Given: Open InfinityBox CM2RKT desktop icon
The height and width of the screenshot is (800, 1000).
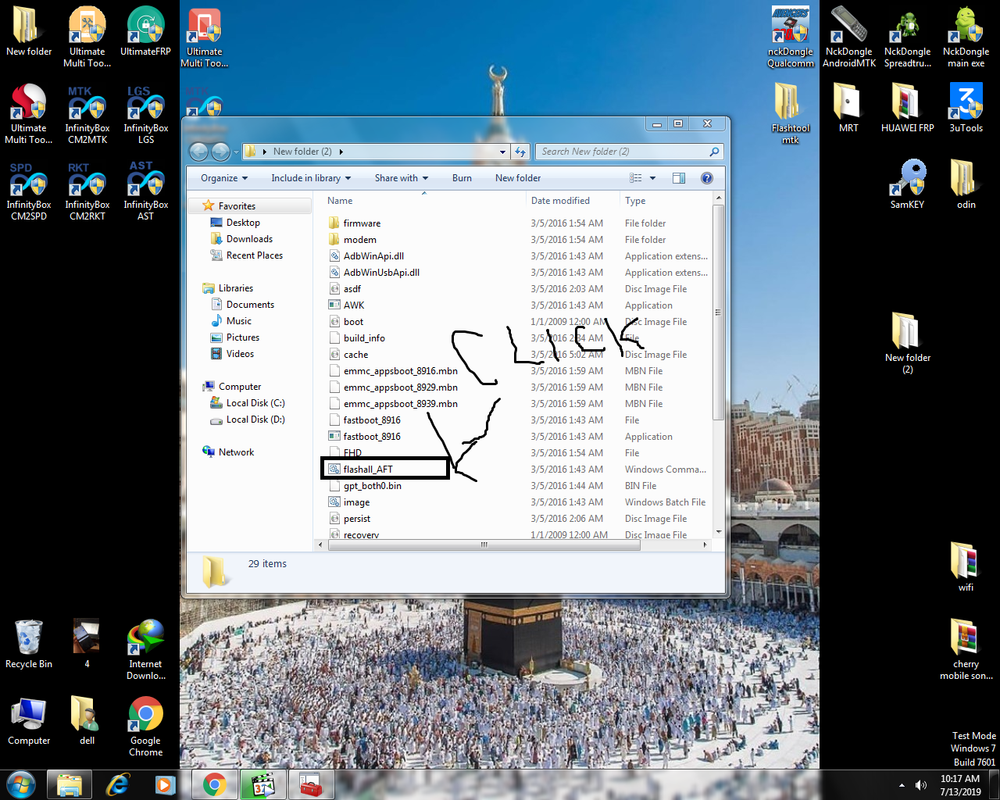Looking at the screenshot, I should (x=87, y=190).
